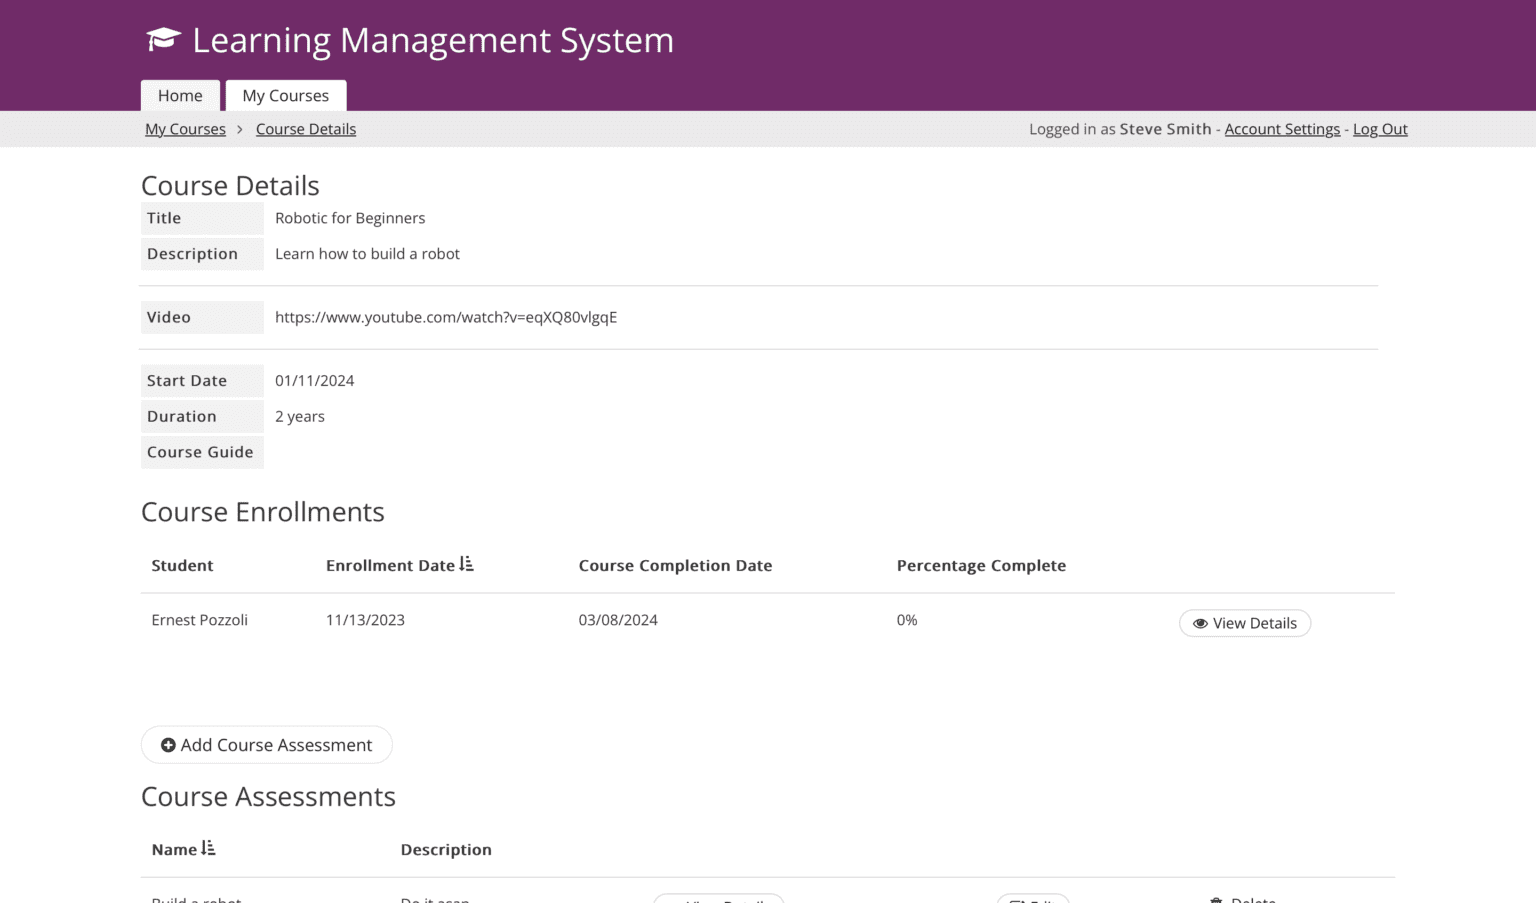Sort enrollments by Student column

[x=182, y=566]
